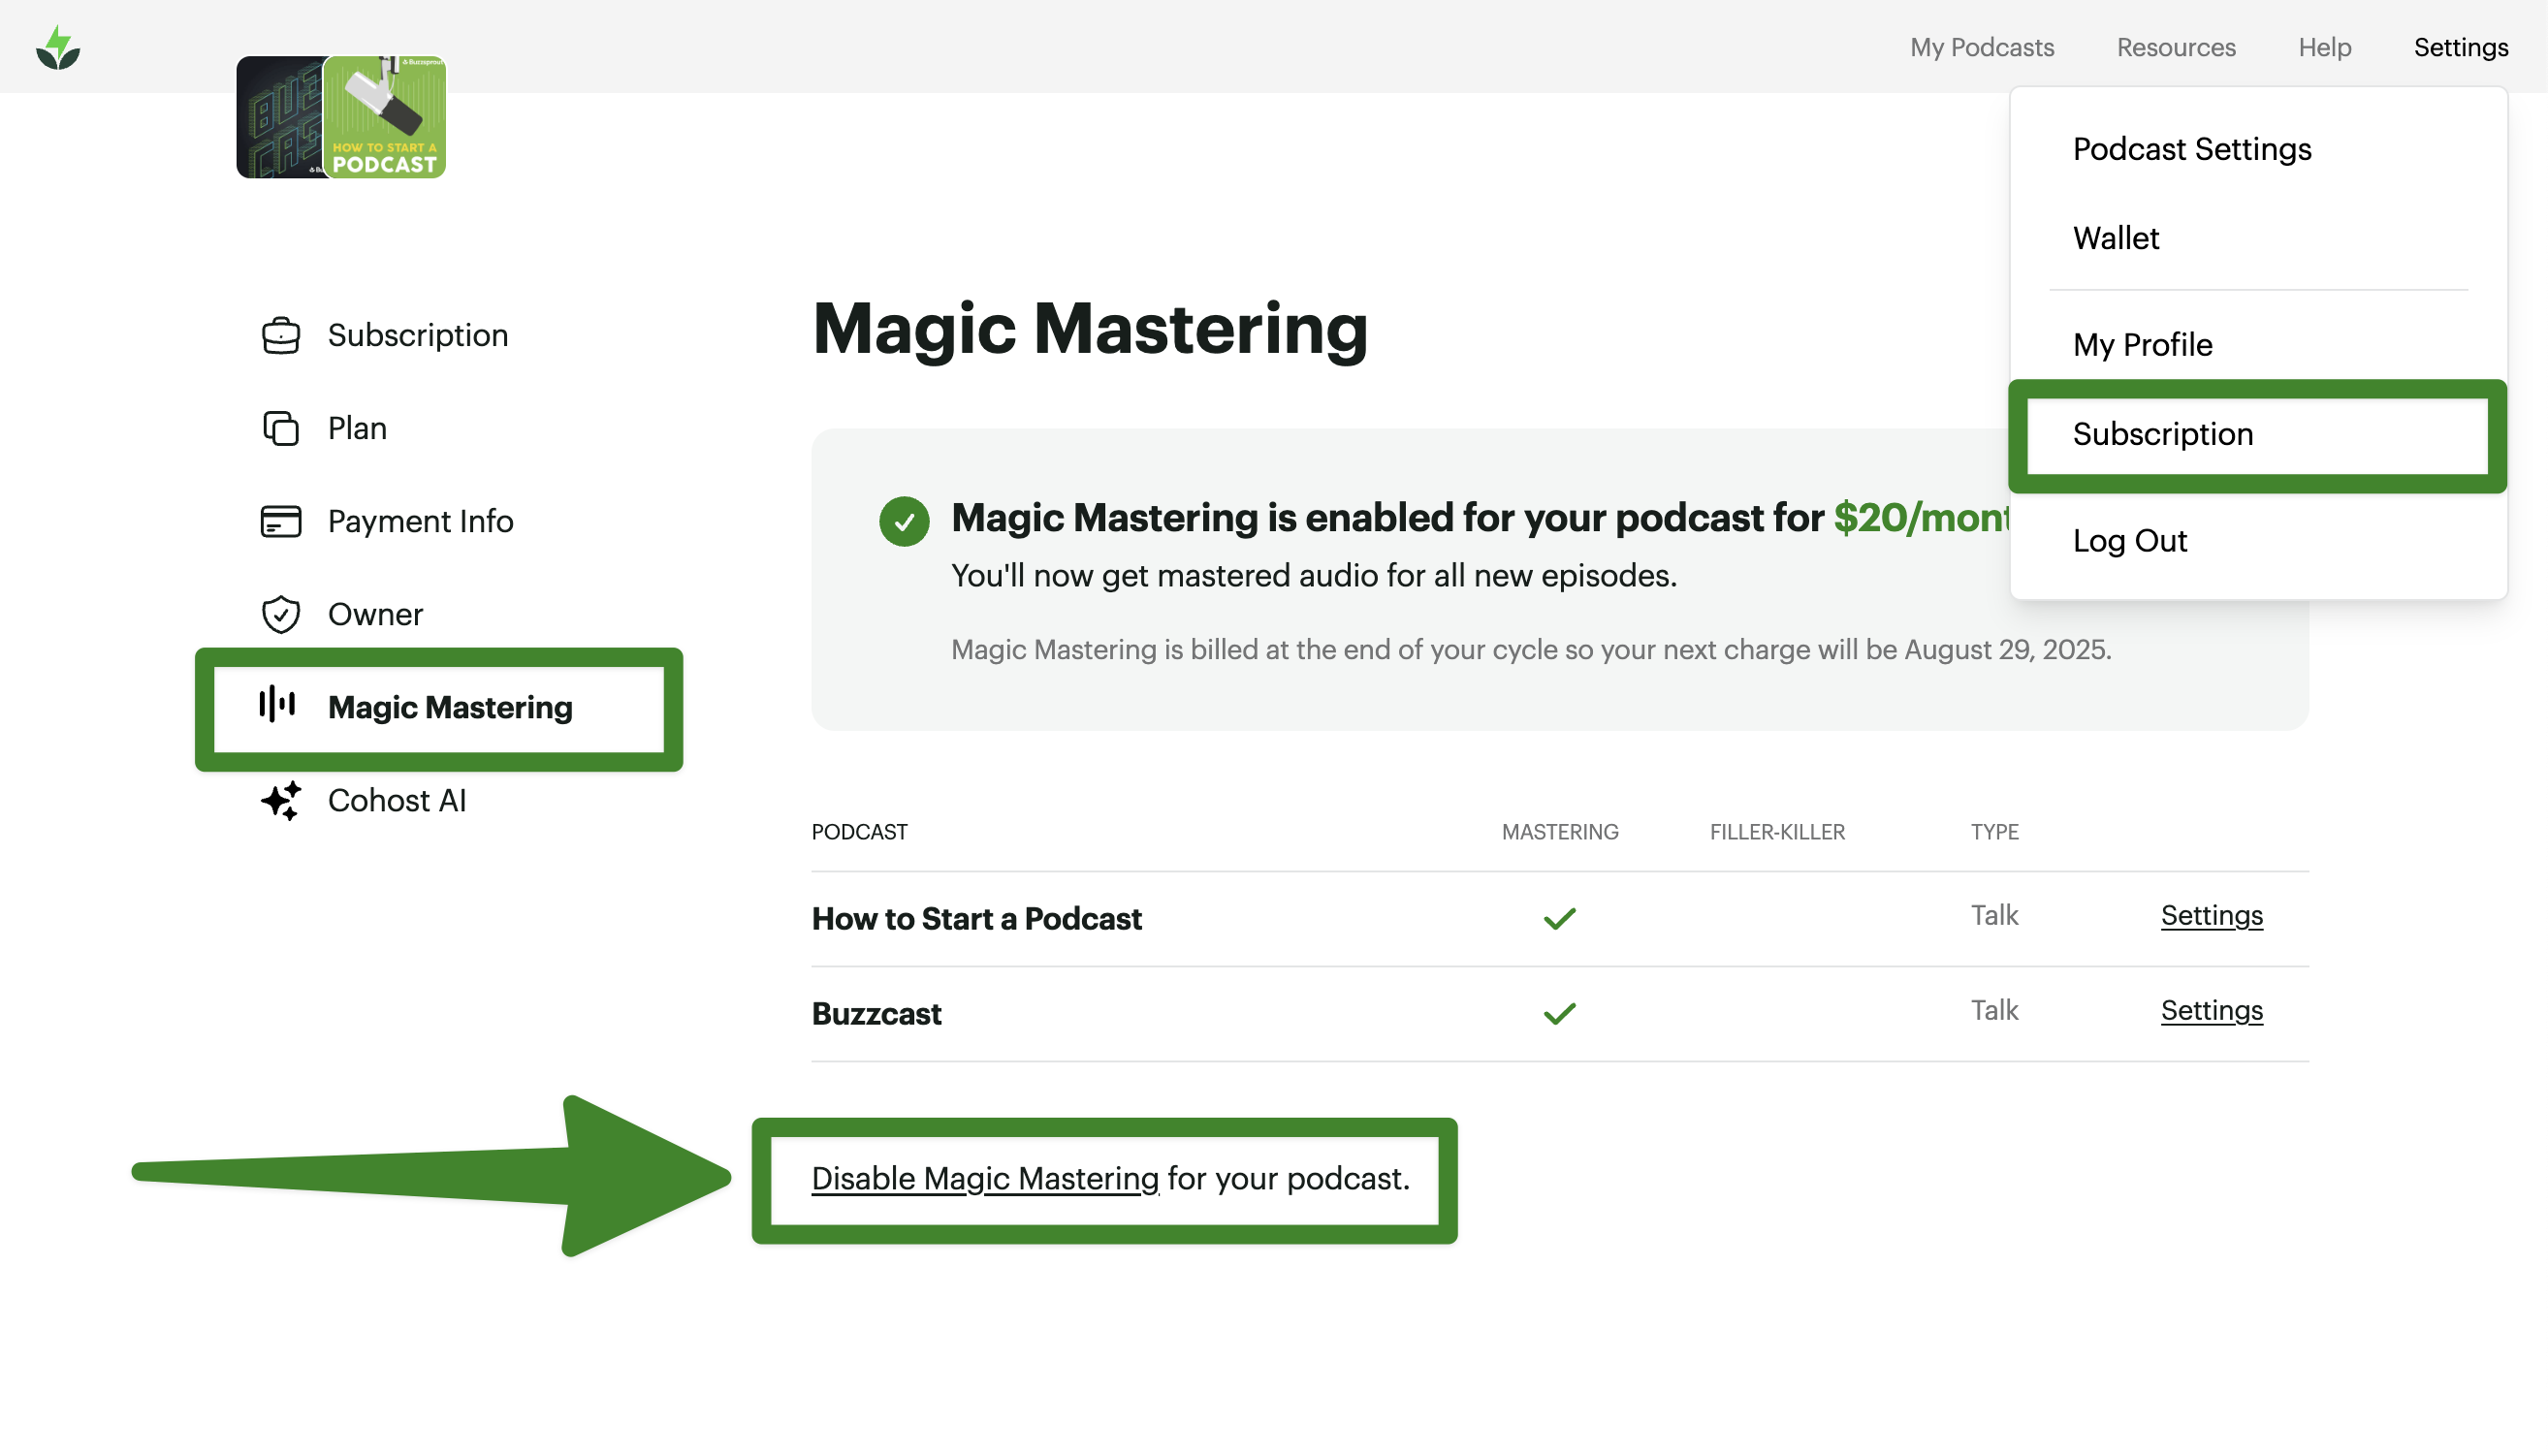Image resolution: width=2548 pixels, height=1456 pixels.
Task: Click the Magic Mastering waveform icon
Action: (278, 705)
